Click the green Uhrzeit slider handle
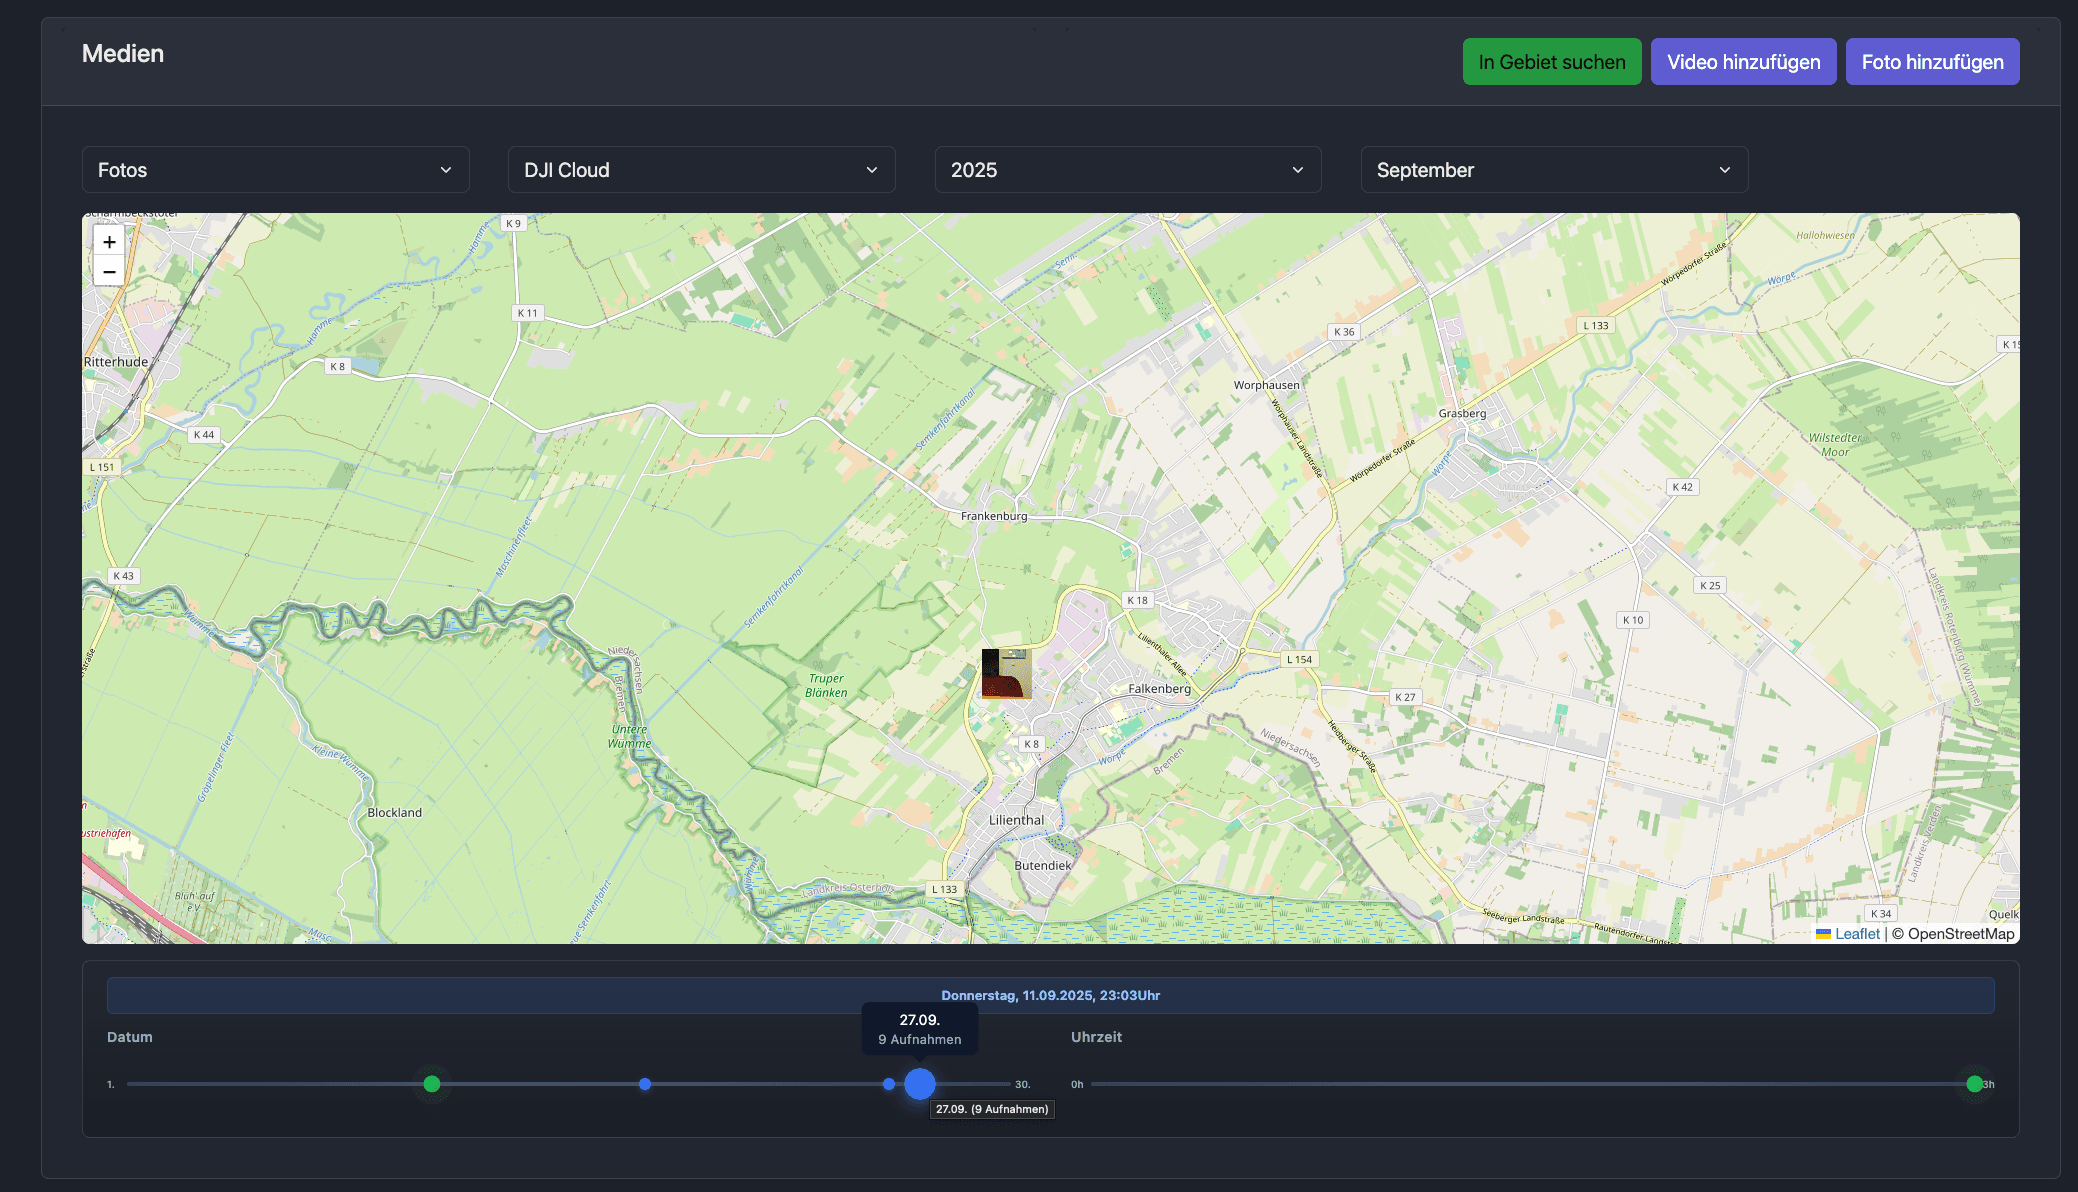 pyautogui.click(x=1974, y=1084)
